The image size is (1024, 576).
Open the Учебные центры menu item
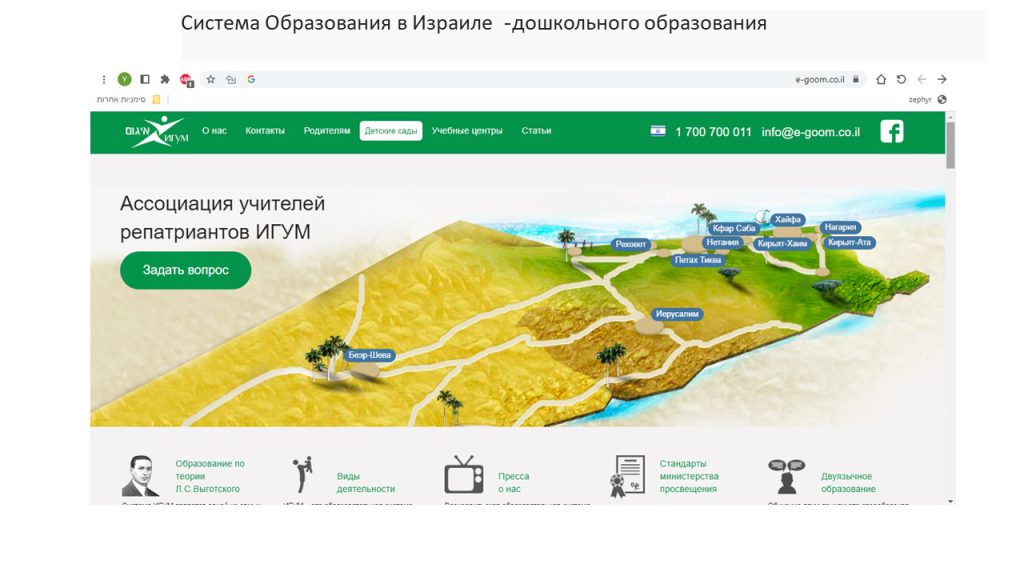pyautogui.click(x=467, y=131)
